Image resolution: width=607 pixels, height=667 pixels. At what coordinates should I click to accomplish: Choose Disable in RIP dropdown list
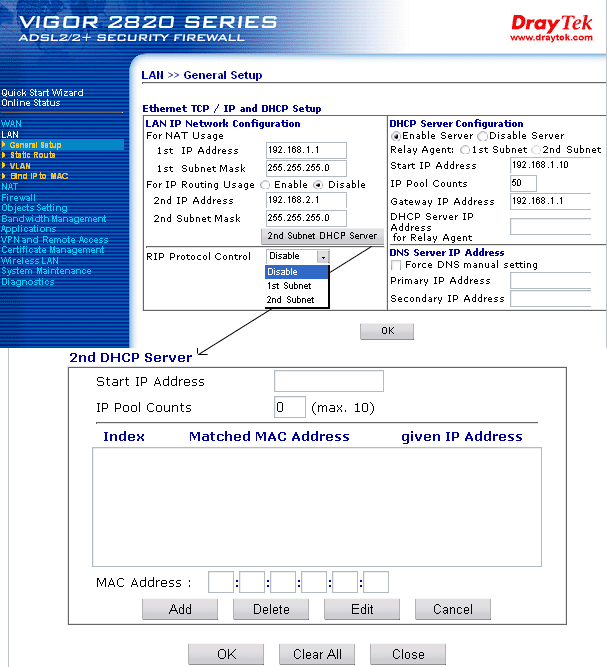point(297,272)
